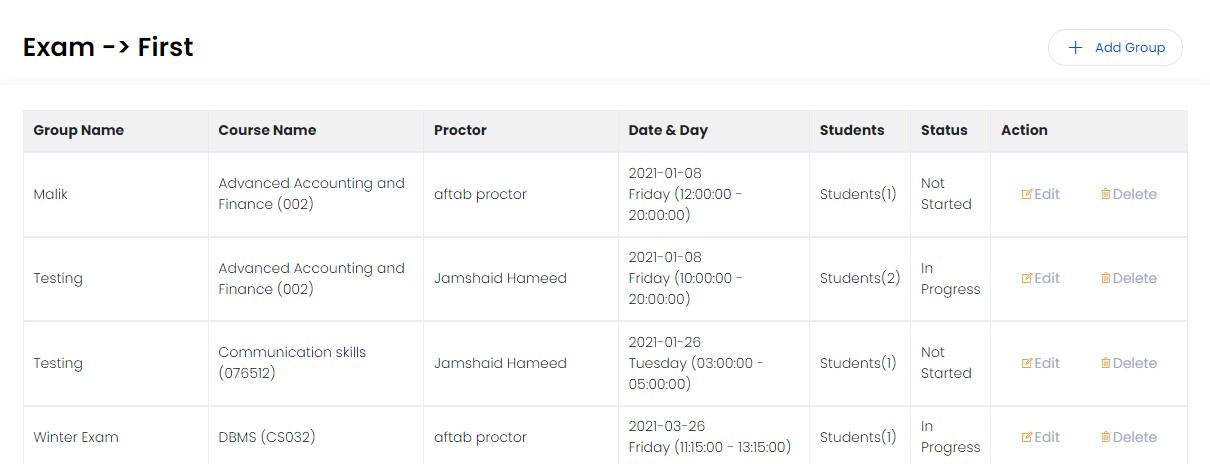This screenshot has width=1210, height=464.
Task: Open Students(2) for Testing group
Action: (860, 278)
